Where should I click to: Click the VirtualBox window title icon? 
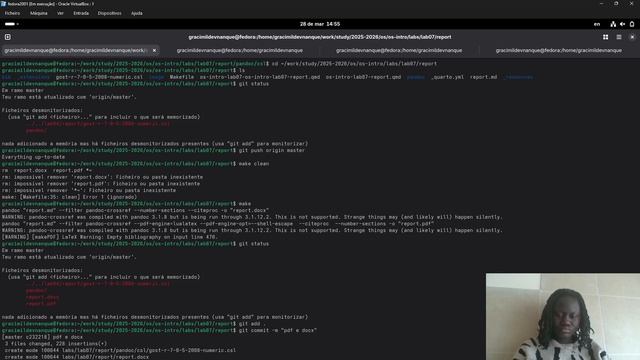click(4, 4)
